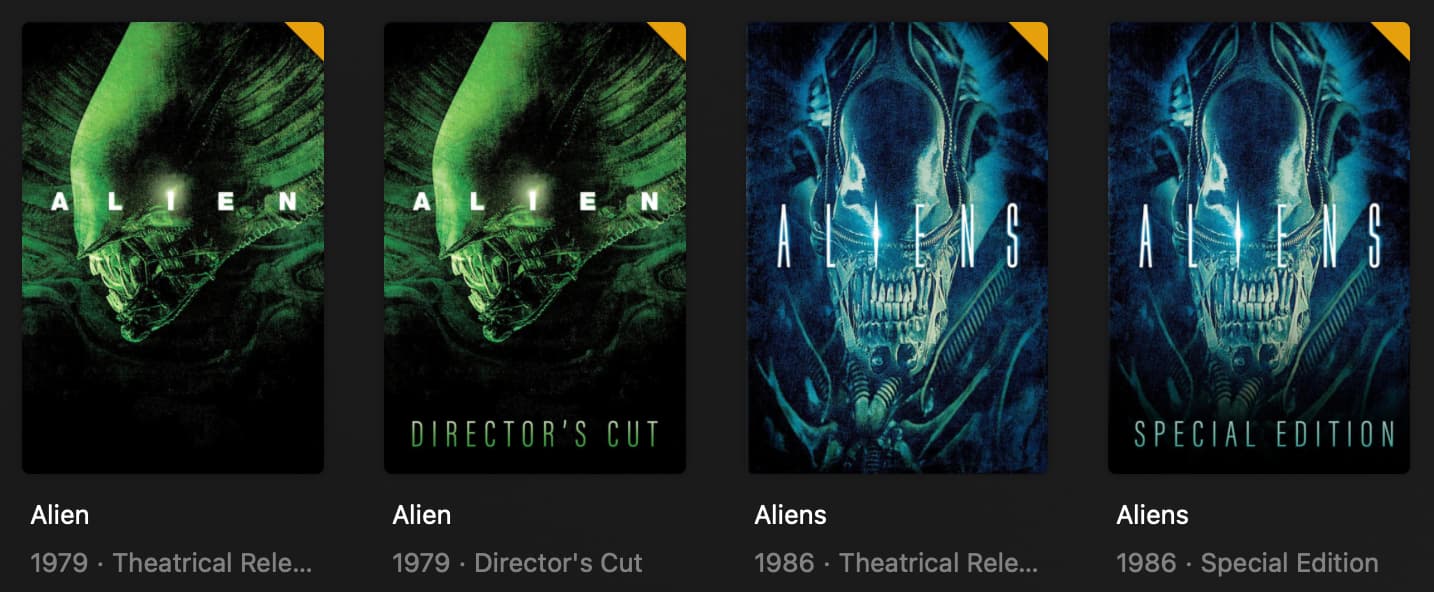Click the Alien title above "1979 · Director's Cut"
The width and height of the screenshot is (1434, 592).
point(422,515)
